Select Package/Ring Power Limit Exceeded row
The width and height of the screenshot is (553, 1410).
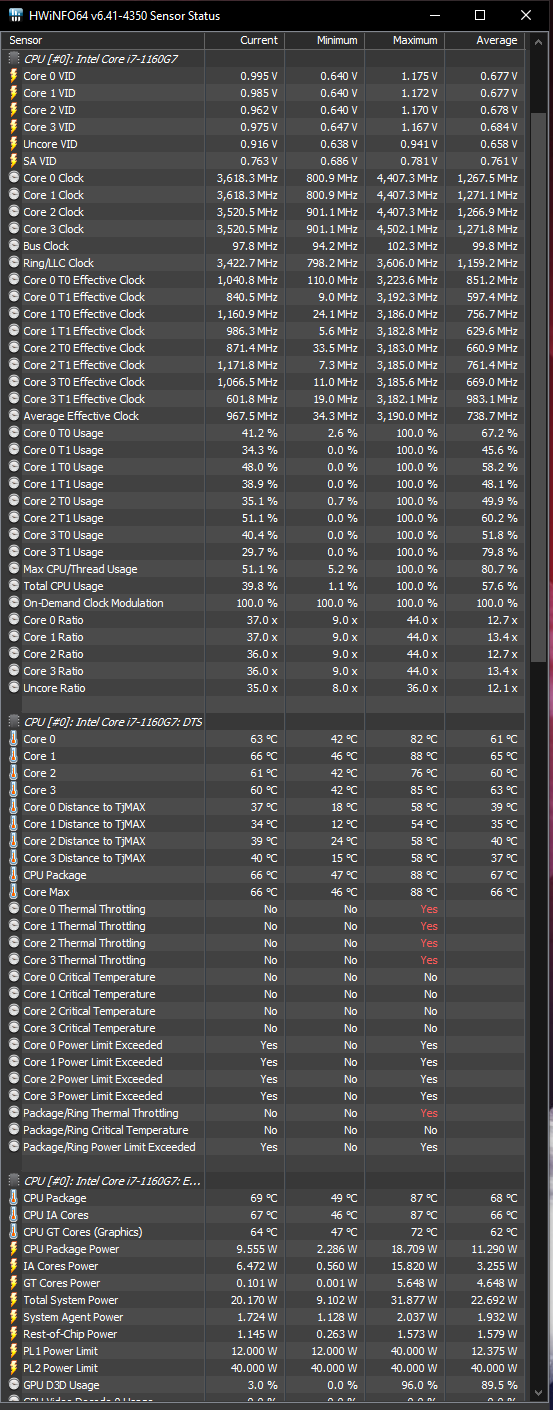point(264,1147)
